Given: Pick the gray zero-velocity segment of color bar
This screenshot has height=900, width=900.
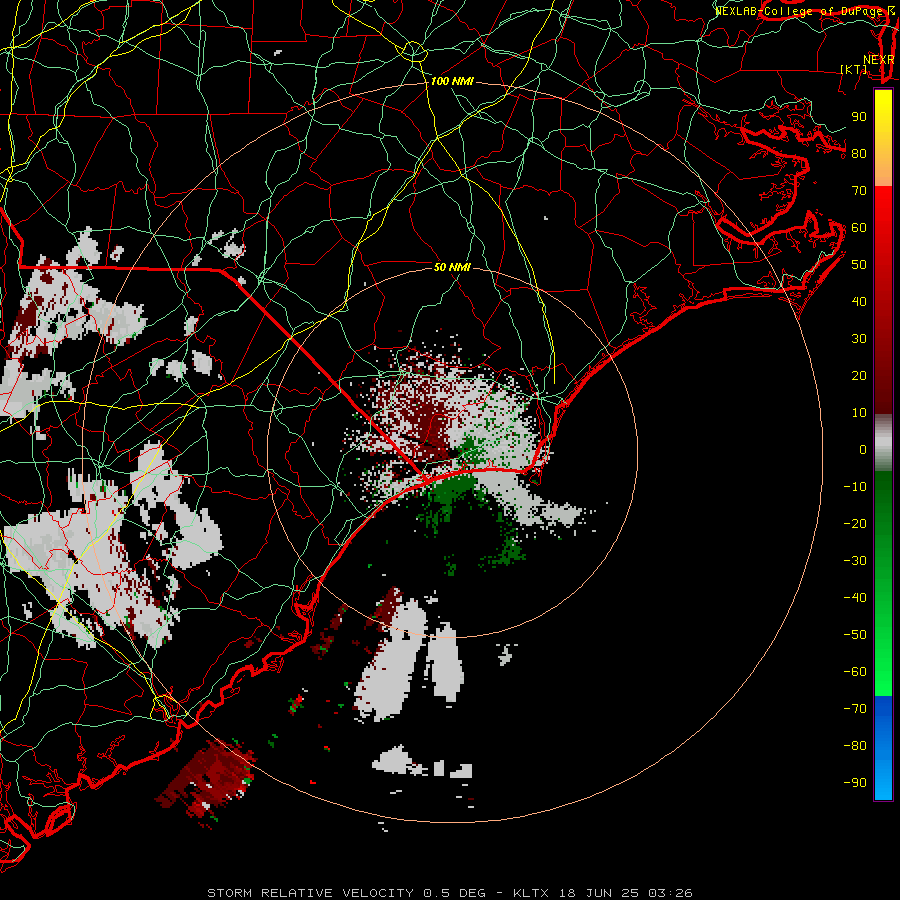Looking at the screenshot, I should tap(883, 445).
